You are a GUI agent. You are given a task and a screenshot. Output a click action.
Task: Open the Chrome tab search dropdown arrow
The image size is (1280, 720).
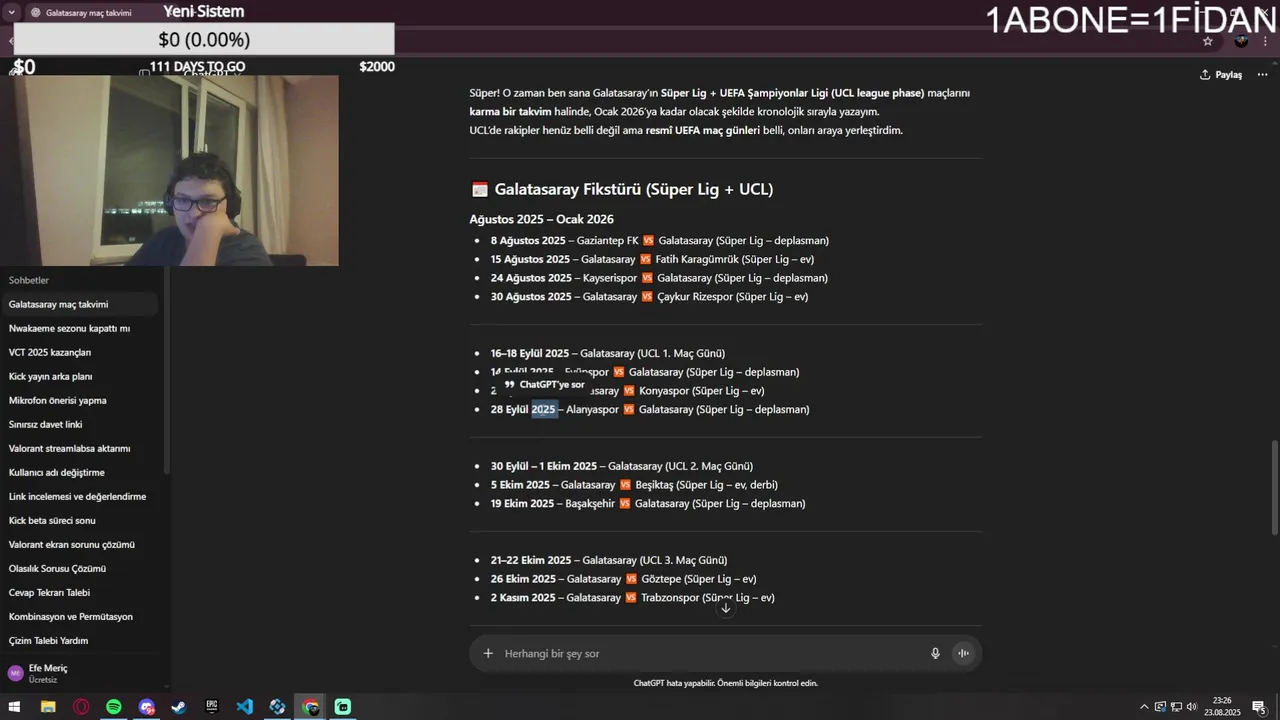coord(13,12)
